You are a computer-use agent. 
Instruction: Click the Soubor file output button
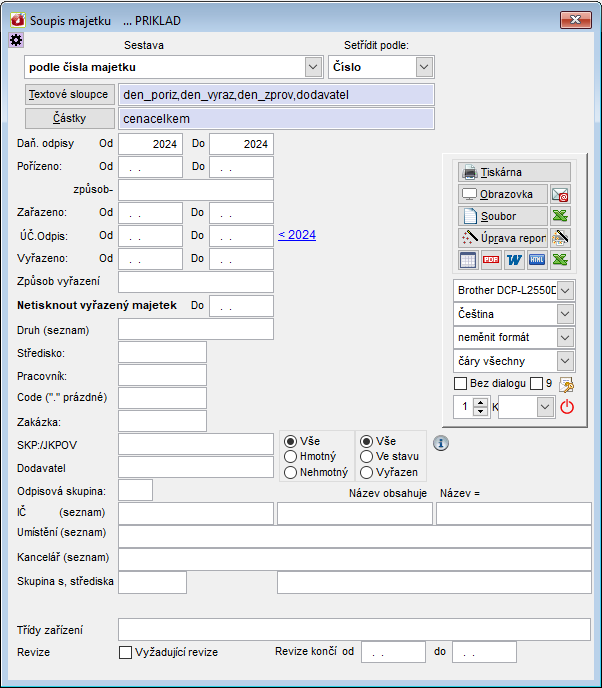click(x=503, y=216)
